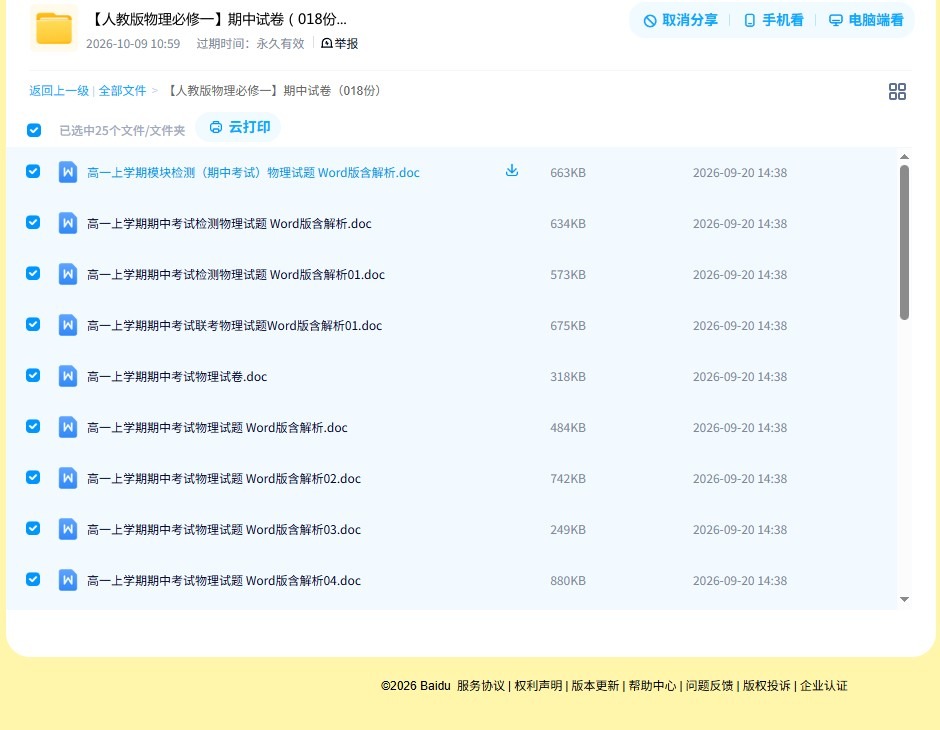Click the scrollbar up arrow

[x=904, y=156]
